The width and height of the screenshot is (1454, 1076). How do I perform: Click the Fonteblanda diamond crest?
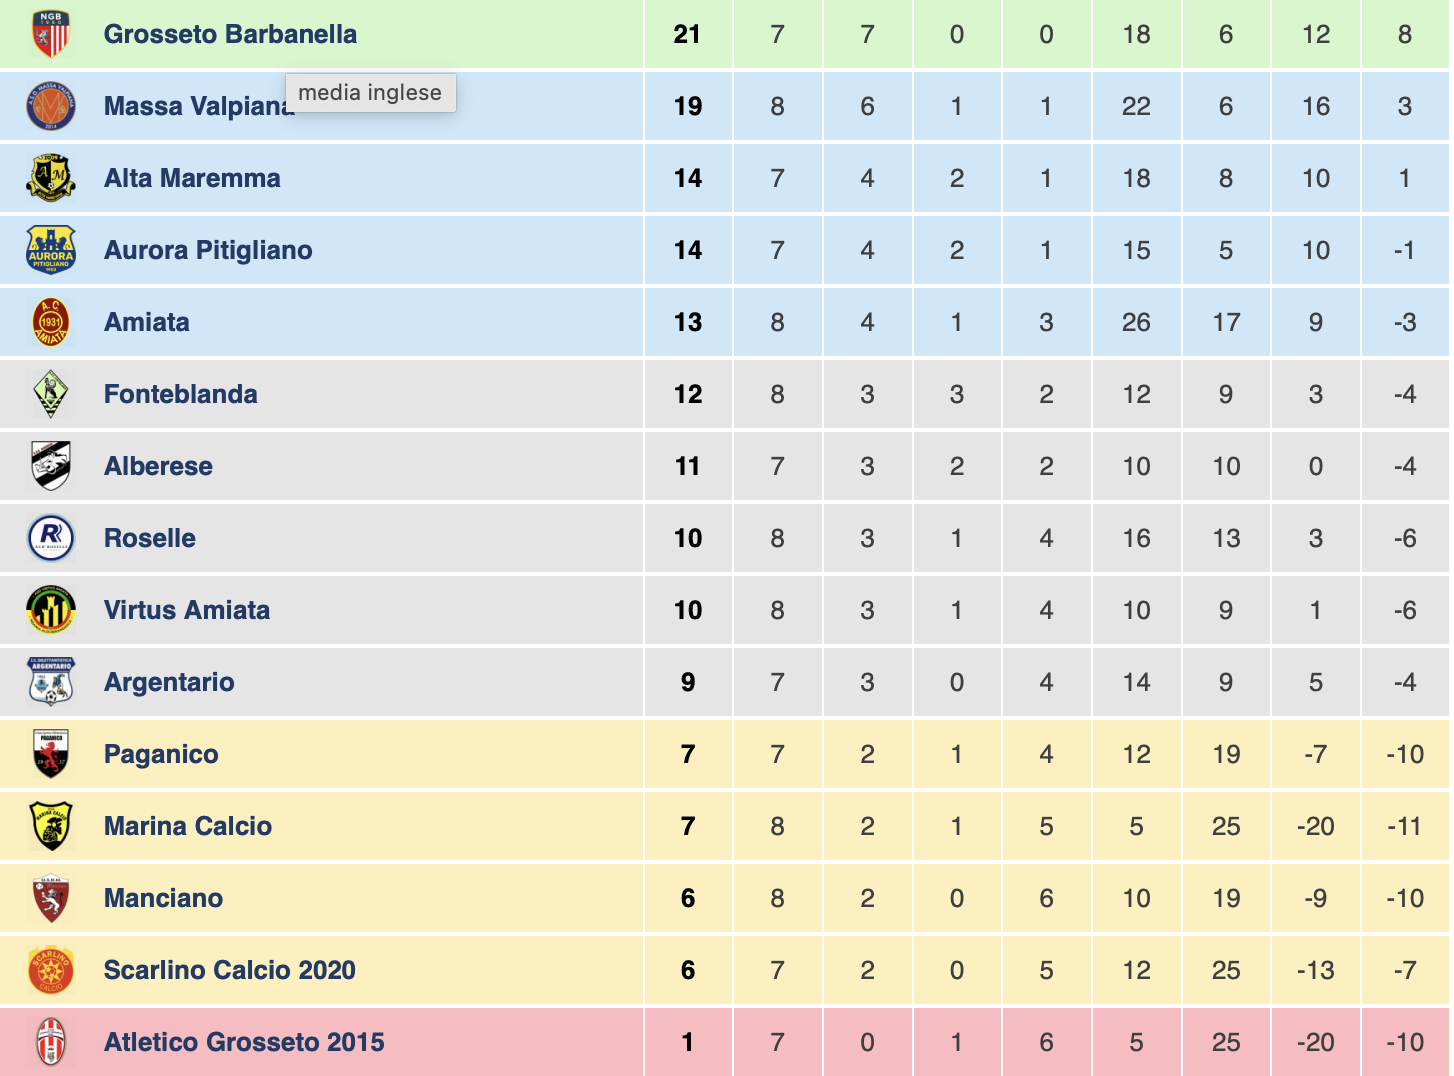(51, 394)
